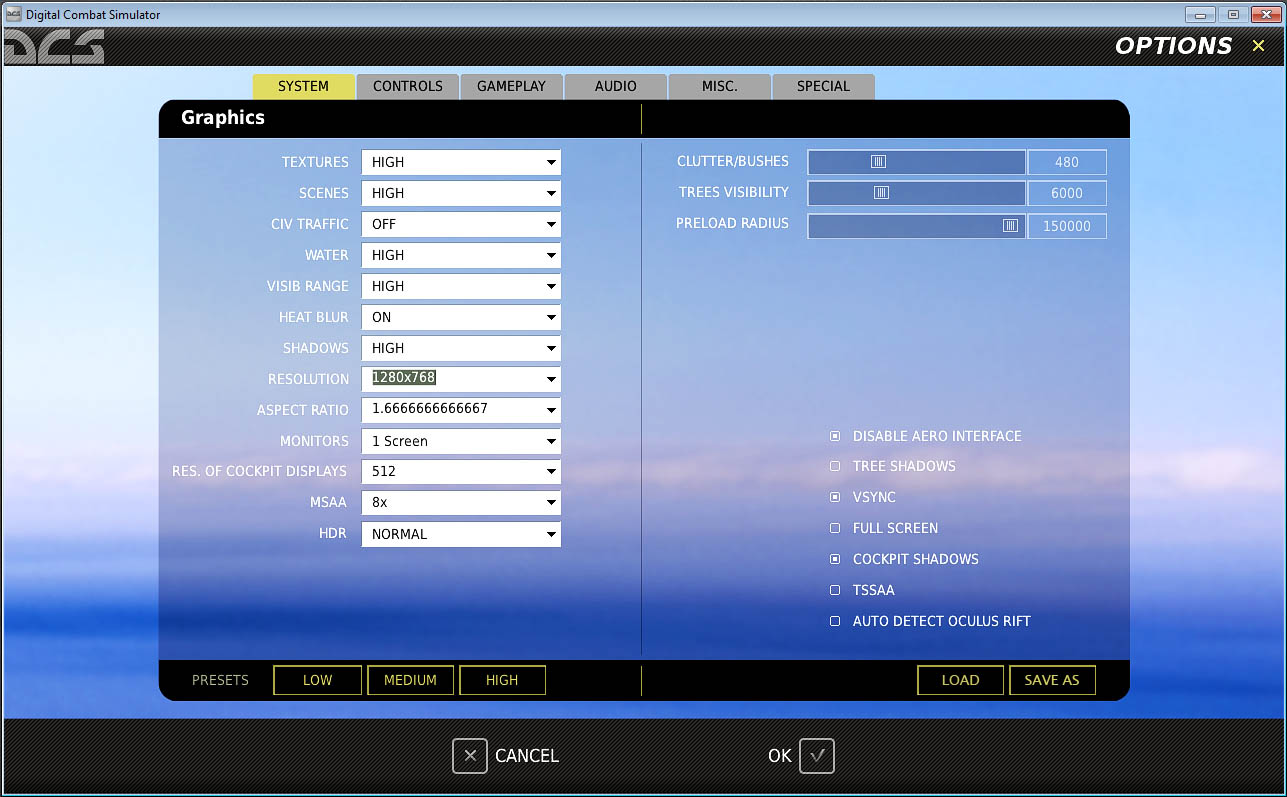1287x797 pixels.
Task: Click the app icon in title bar
Action: click(13, 14)
